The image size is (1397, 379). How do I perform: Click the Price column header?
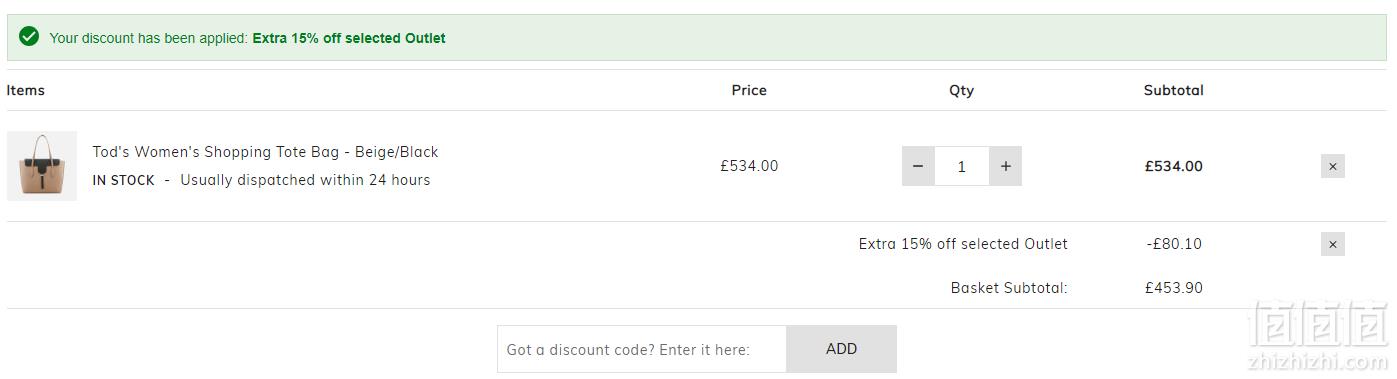749,90
